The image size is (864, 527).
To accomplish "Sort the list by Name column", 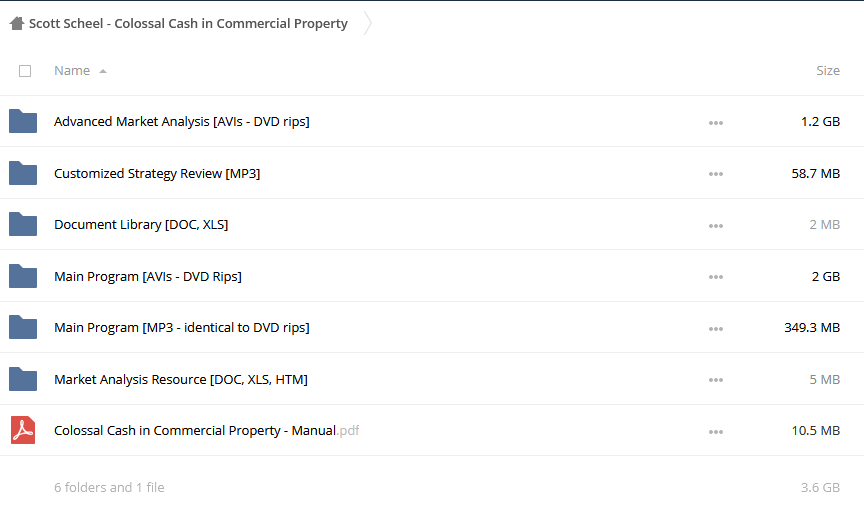I will point(72,71).
